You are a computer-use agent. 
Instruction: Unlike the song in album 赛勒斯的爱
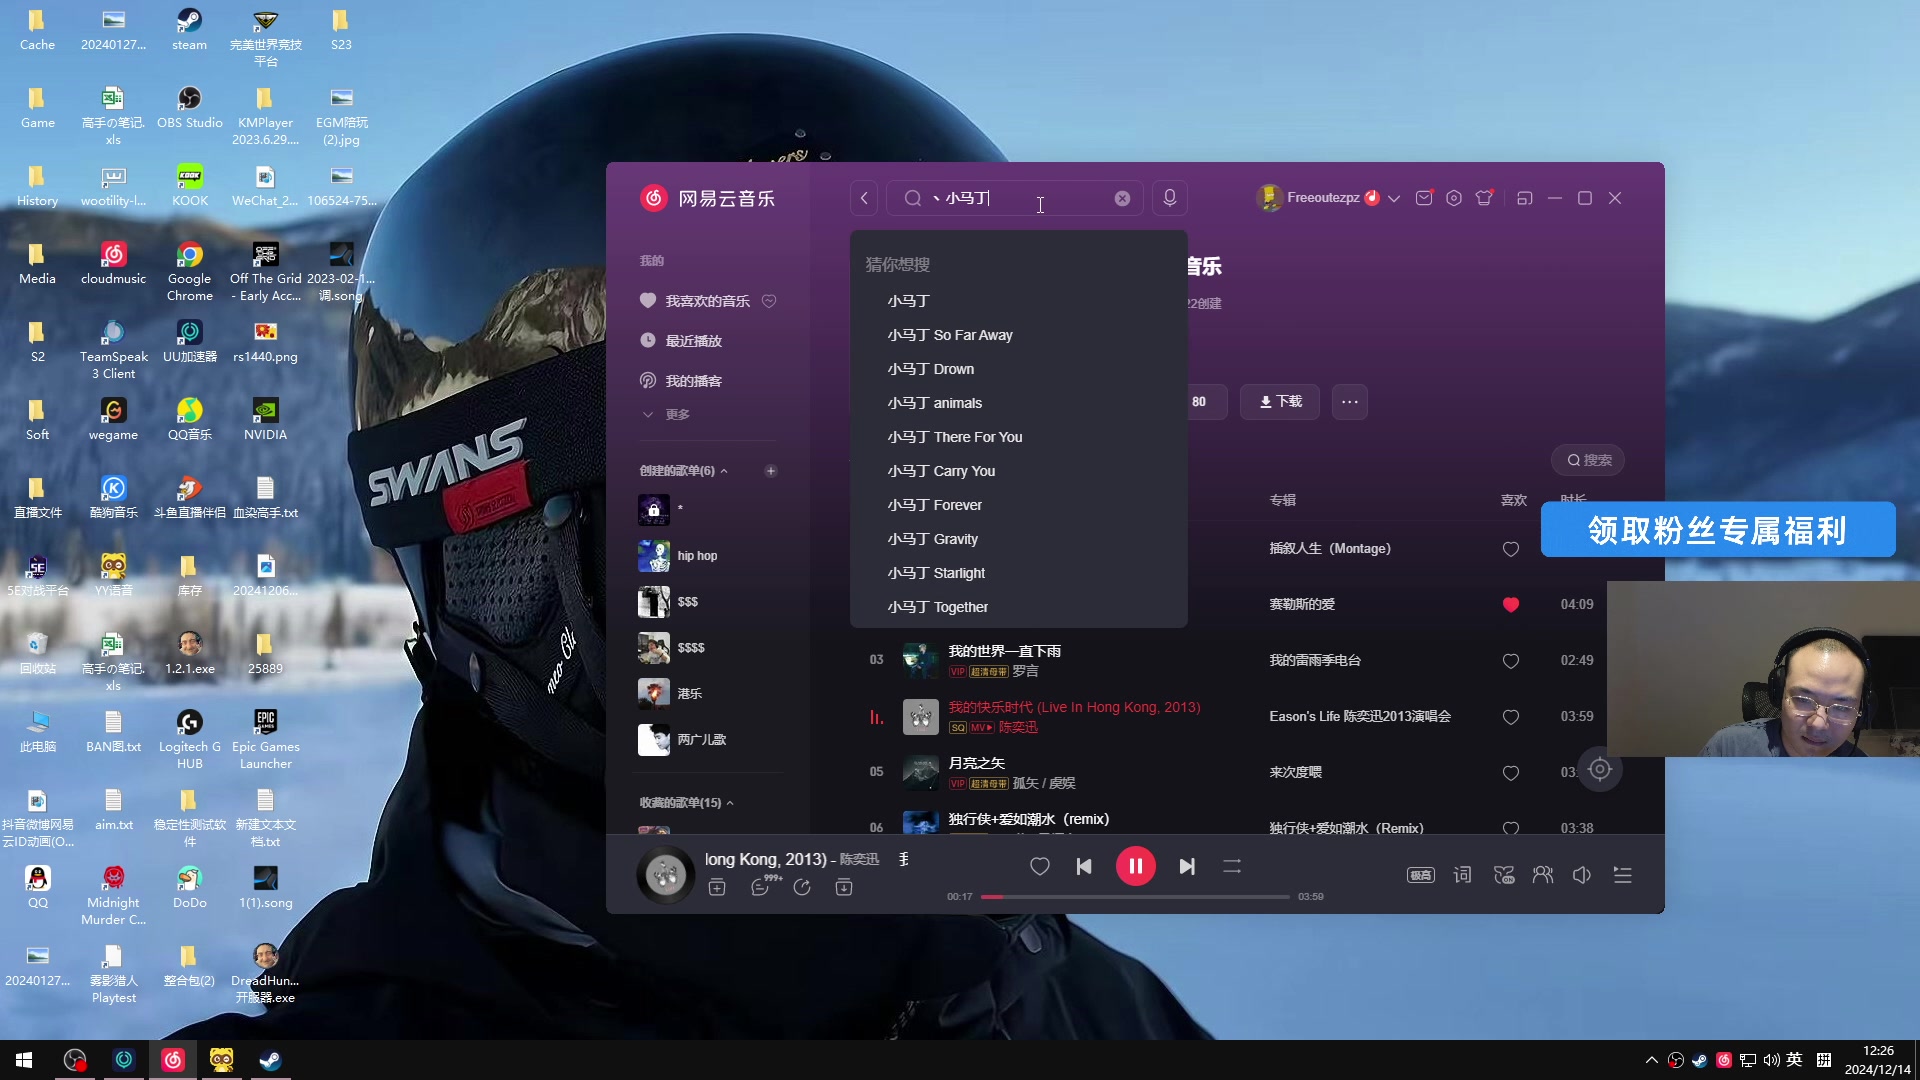tap(1510, 604)
